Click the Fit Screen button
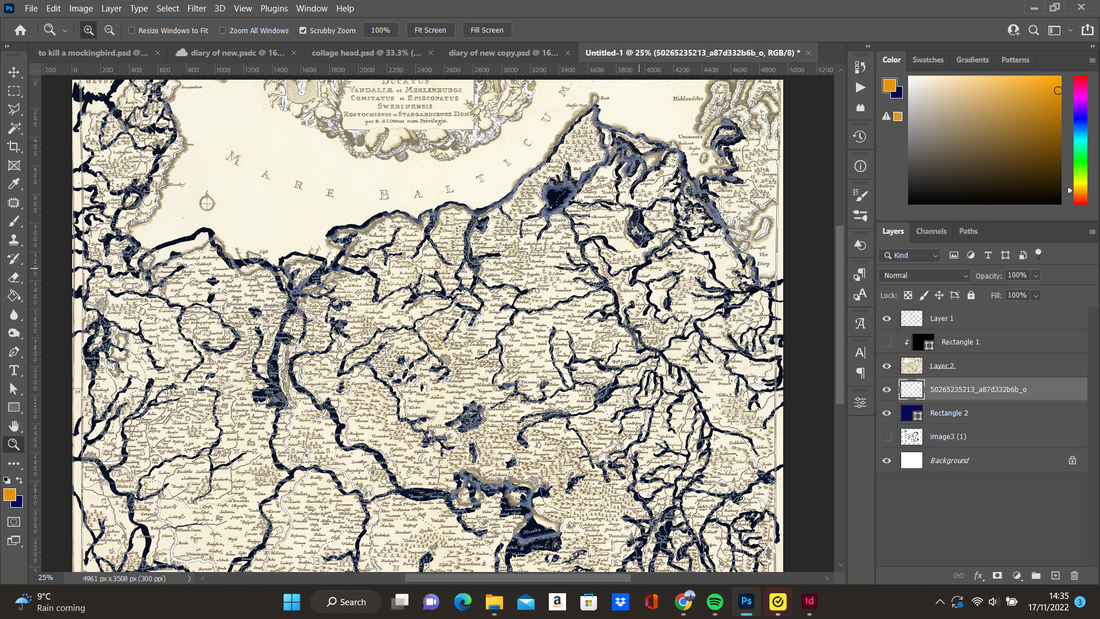 (430, 30)
